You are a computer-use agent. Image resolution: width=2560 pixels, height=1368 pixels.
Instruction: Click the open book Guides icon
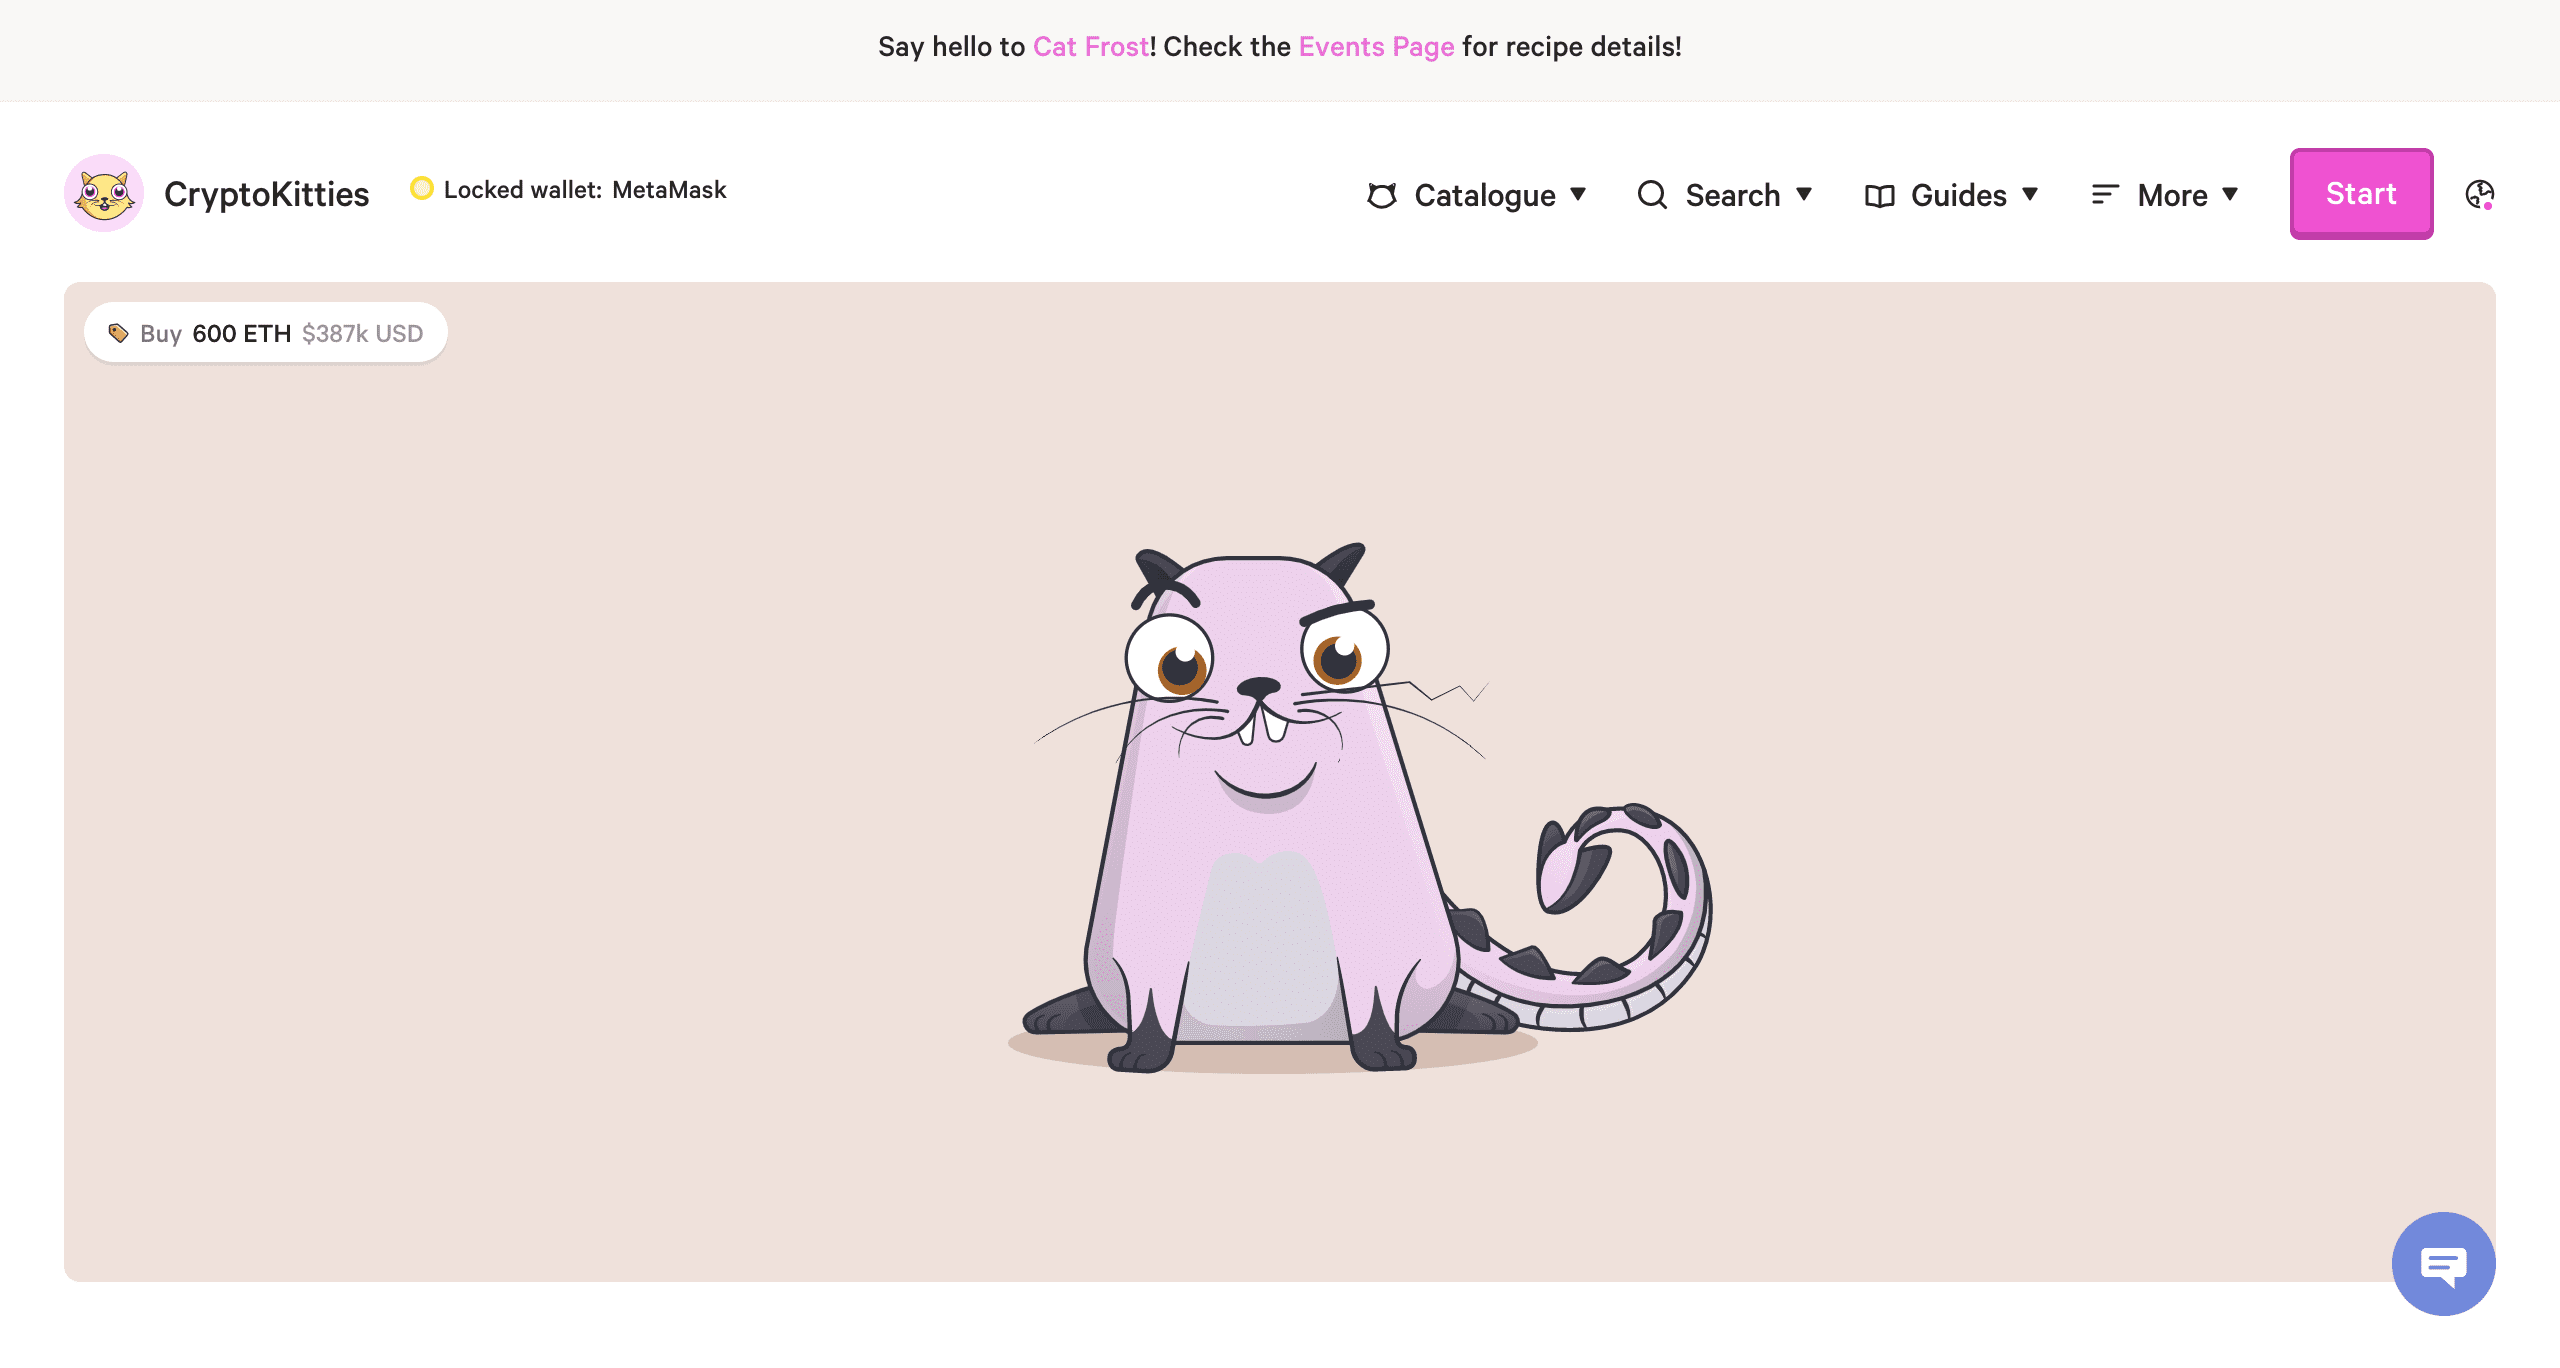coord(1880,196)
